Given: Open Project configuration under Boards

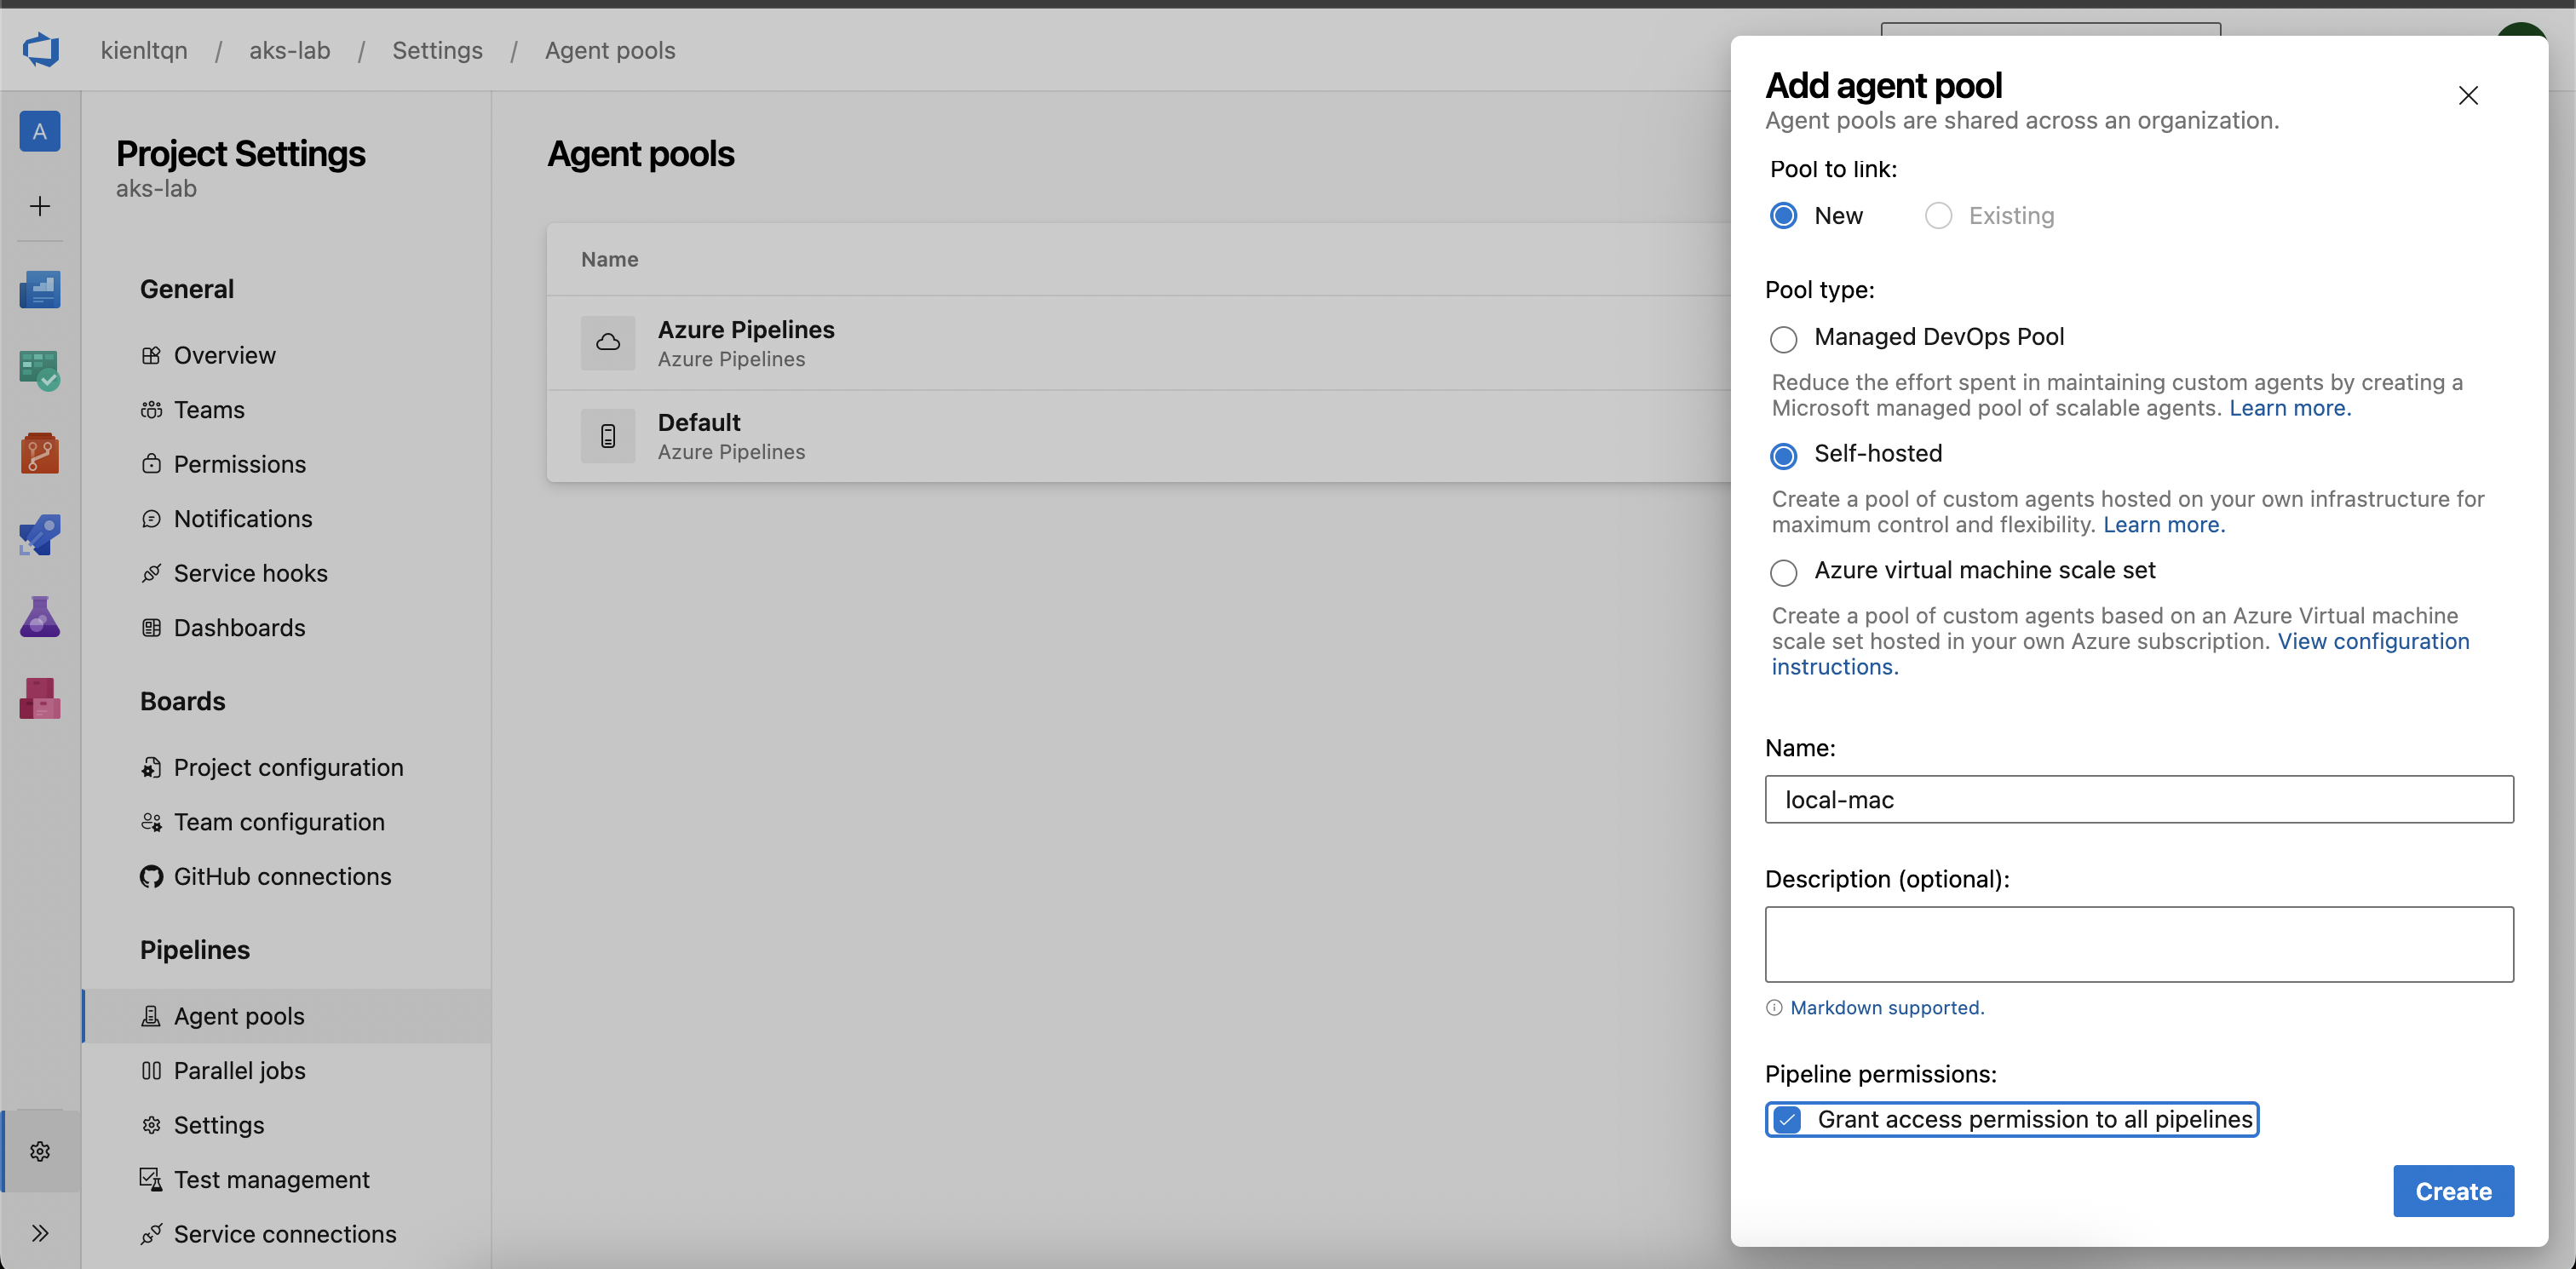Looking at the screenshot, I should tap(286, 768).
